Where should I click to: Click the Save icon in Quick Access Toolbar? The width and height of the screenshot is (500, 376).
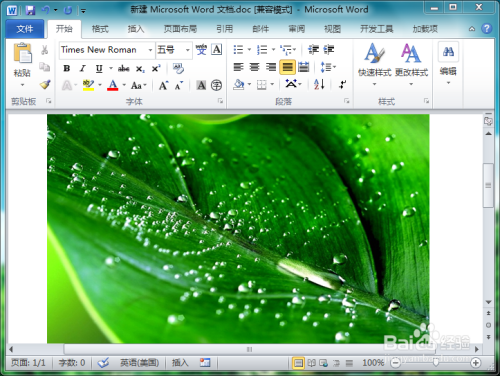30,10
